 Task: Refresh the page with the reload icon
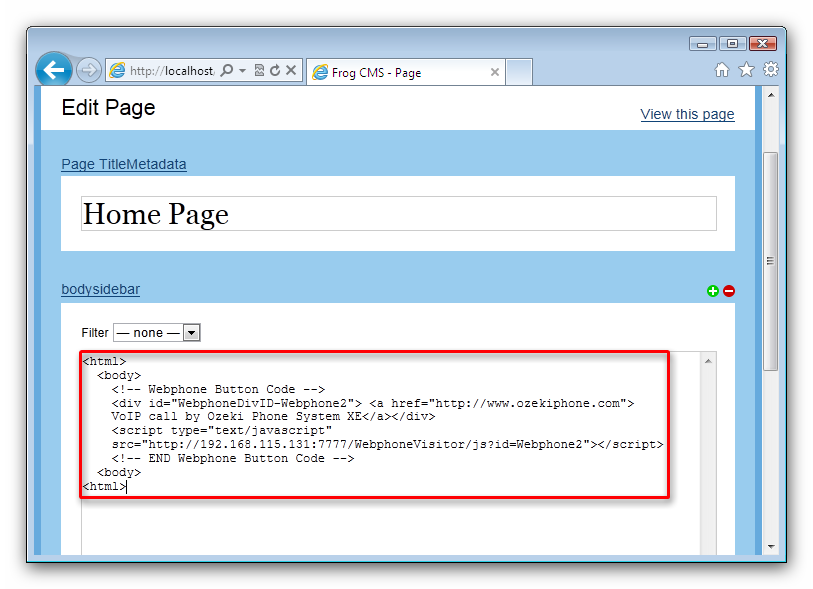(x=275, y=71)
